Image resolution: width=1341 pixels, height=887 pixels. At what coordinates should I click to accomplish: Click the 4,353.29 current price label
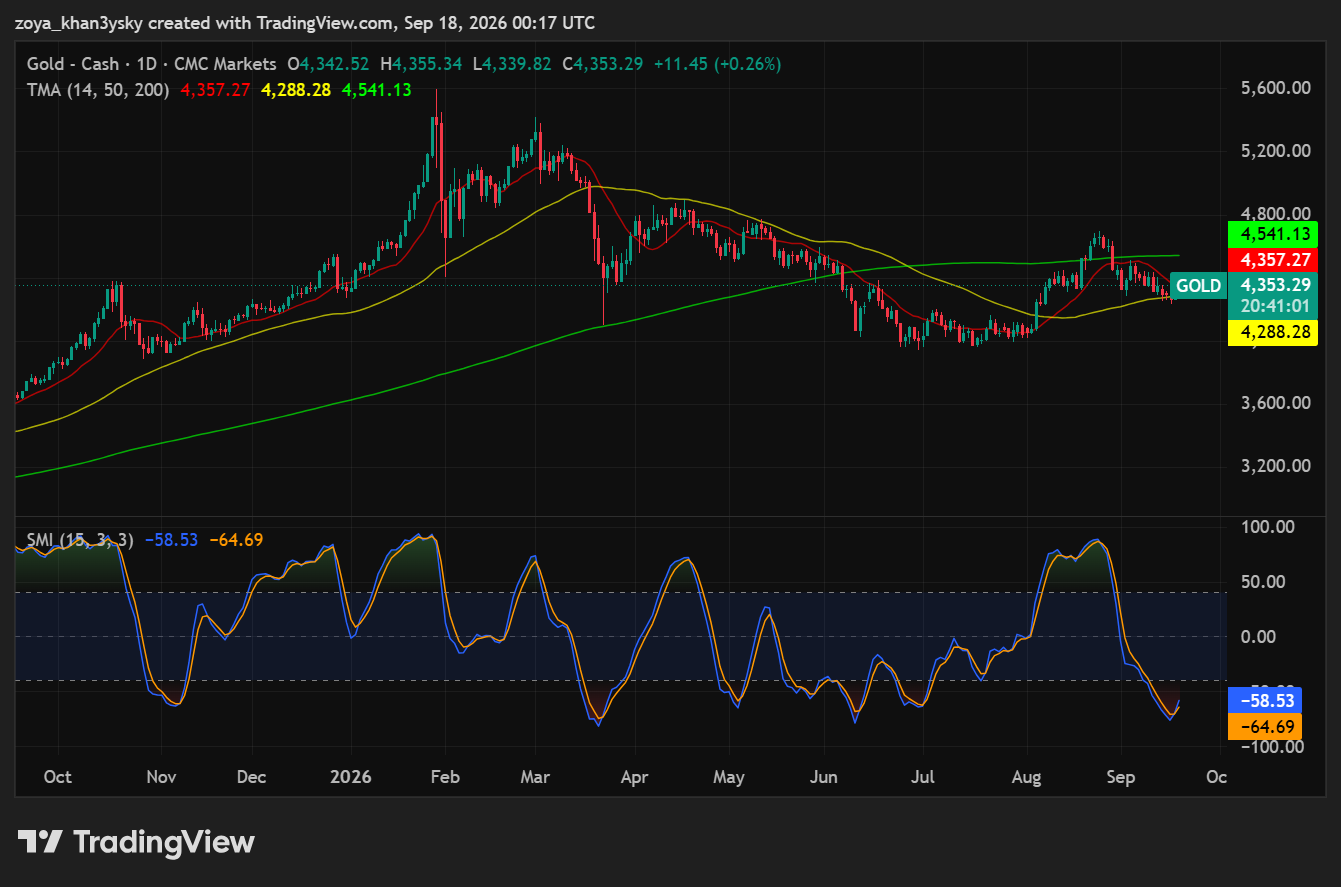coord(1272,285)
